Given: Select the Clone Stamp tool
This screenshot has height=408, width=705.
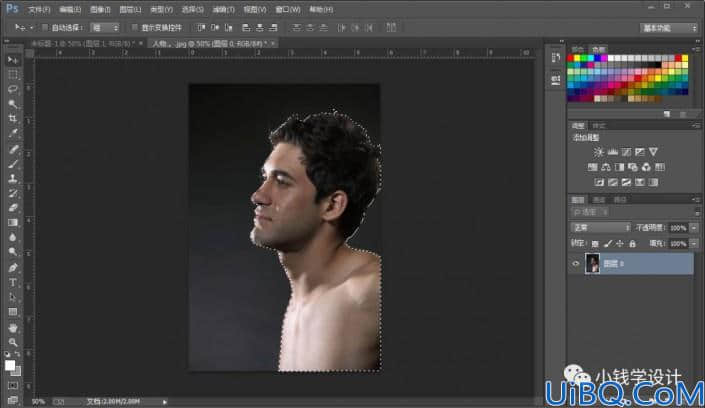Looking at the screenshot, I should click(13, 179).
